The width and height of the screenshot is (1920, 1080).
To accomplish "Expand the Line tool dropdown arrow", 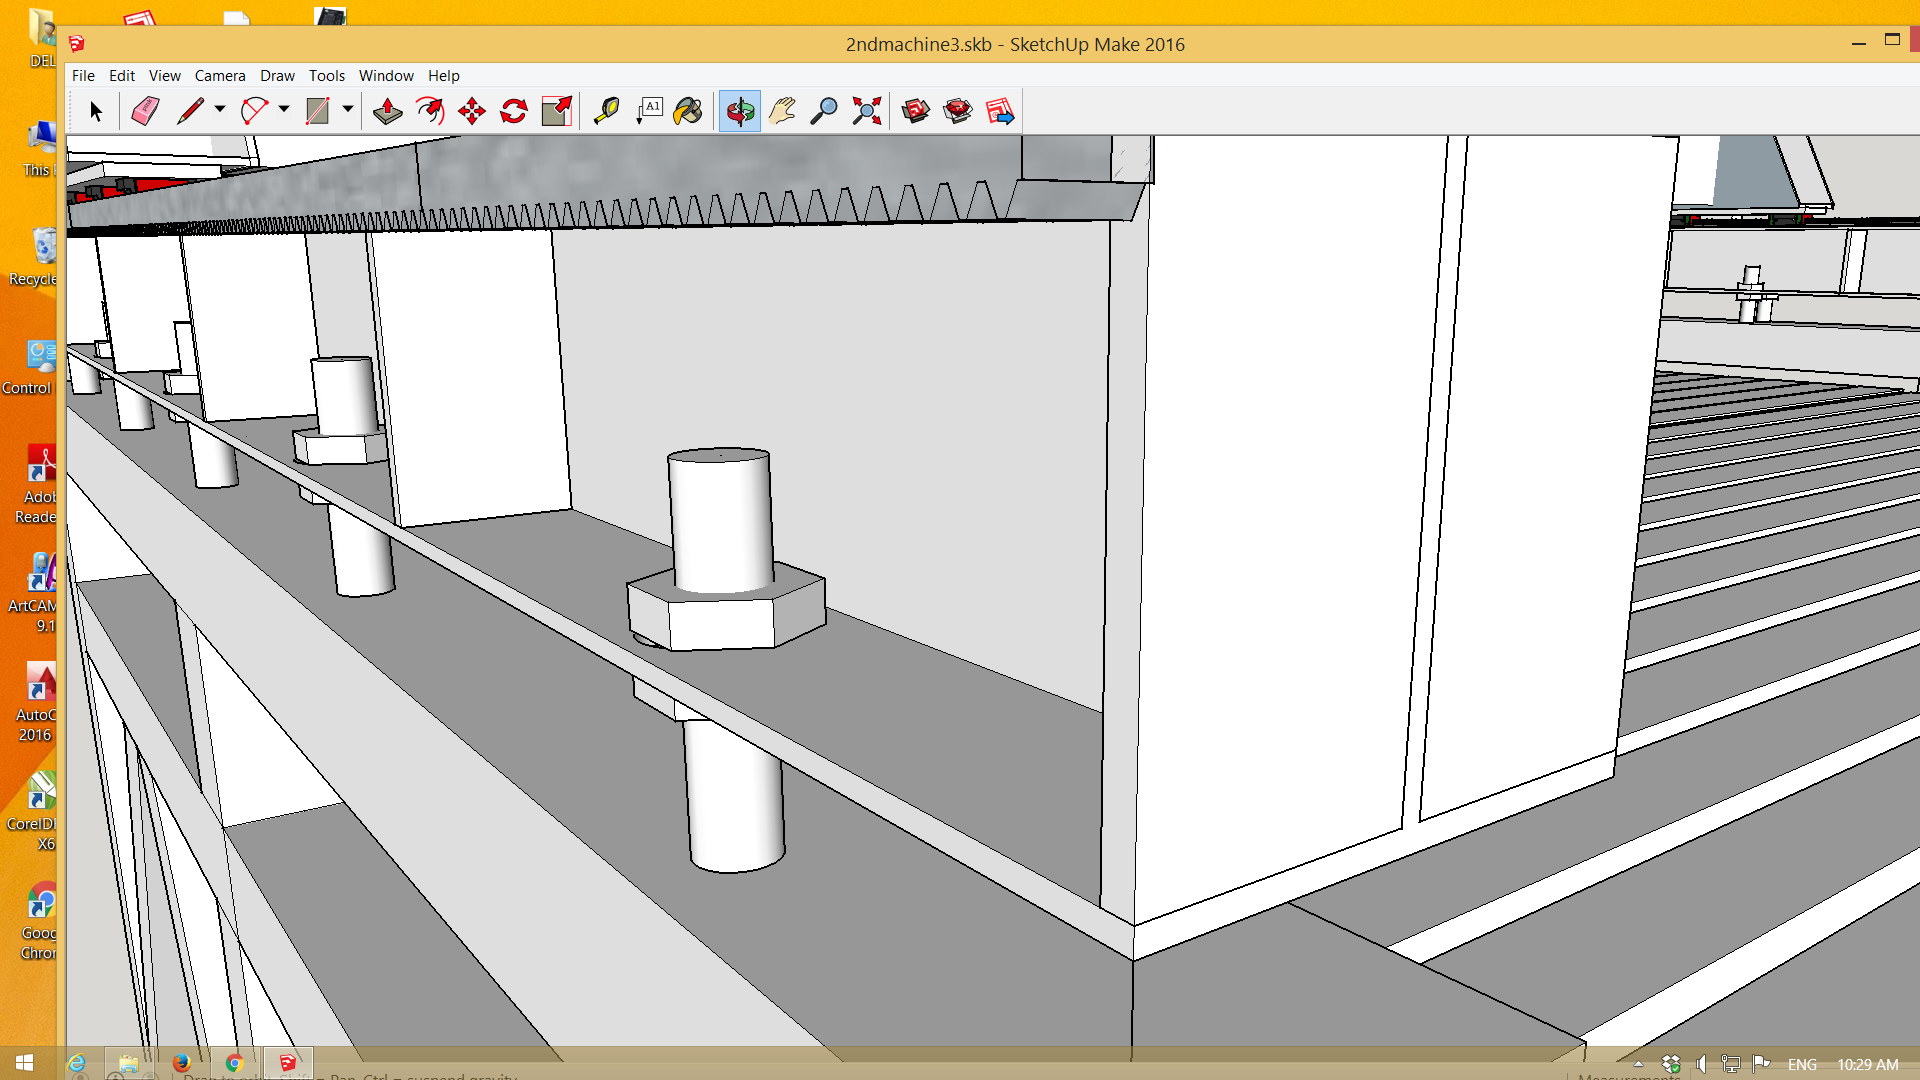I will click(220, 109).
